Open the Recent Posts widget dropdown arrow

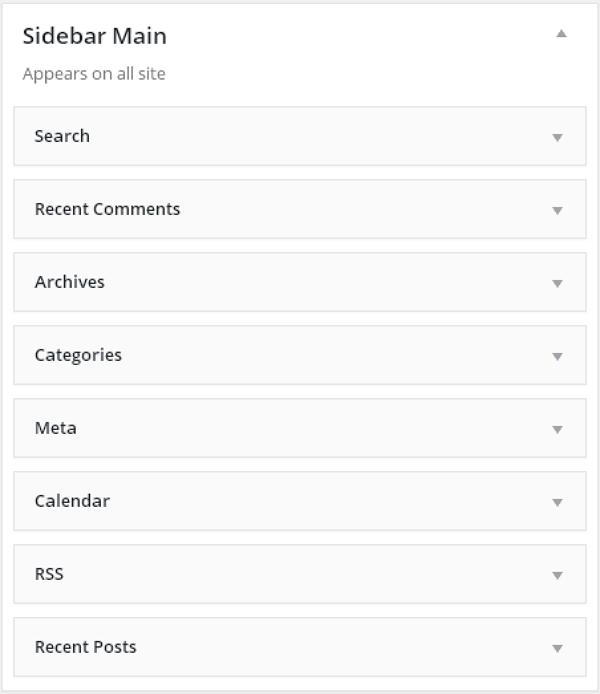point(558,648)
